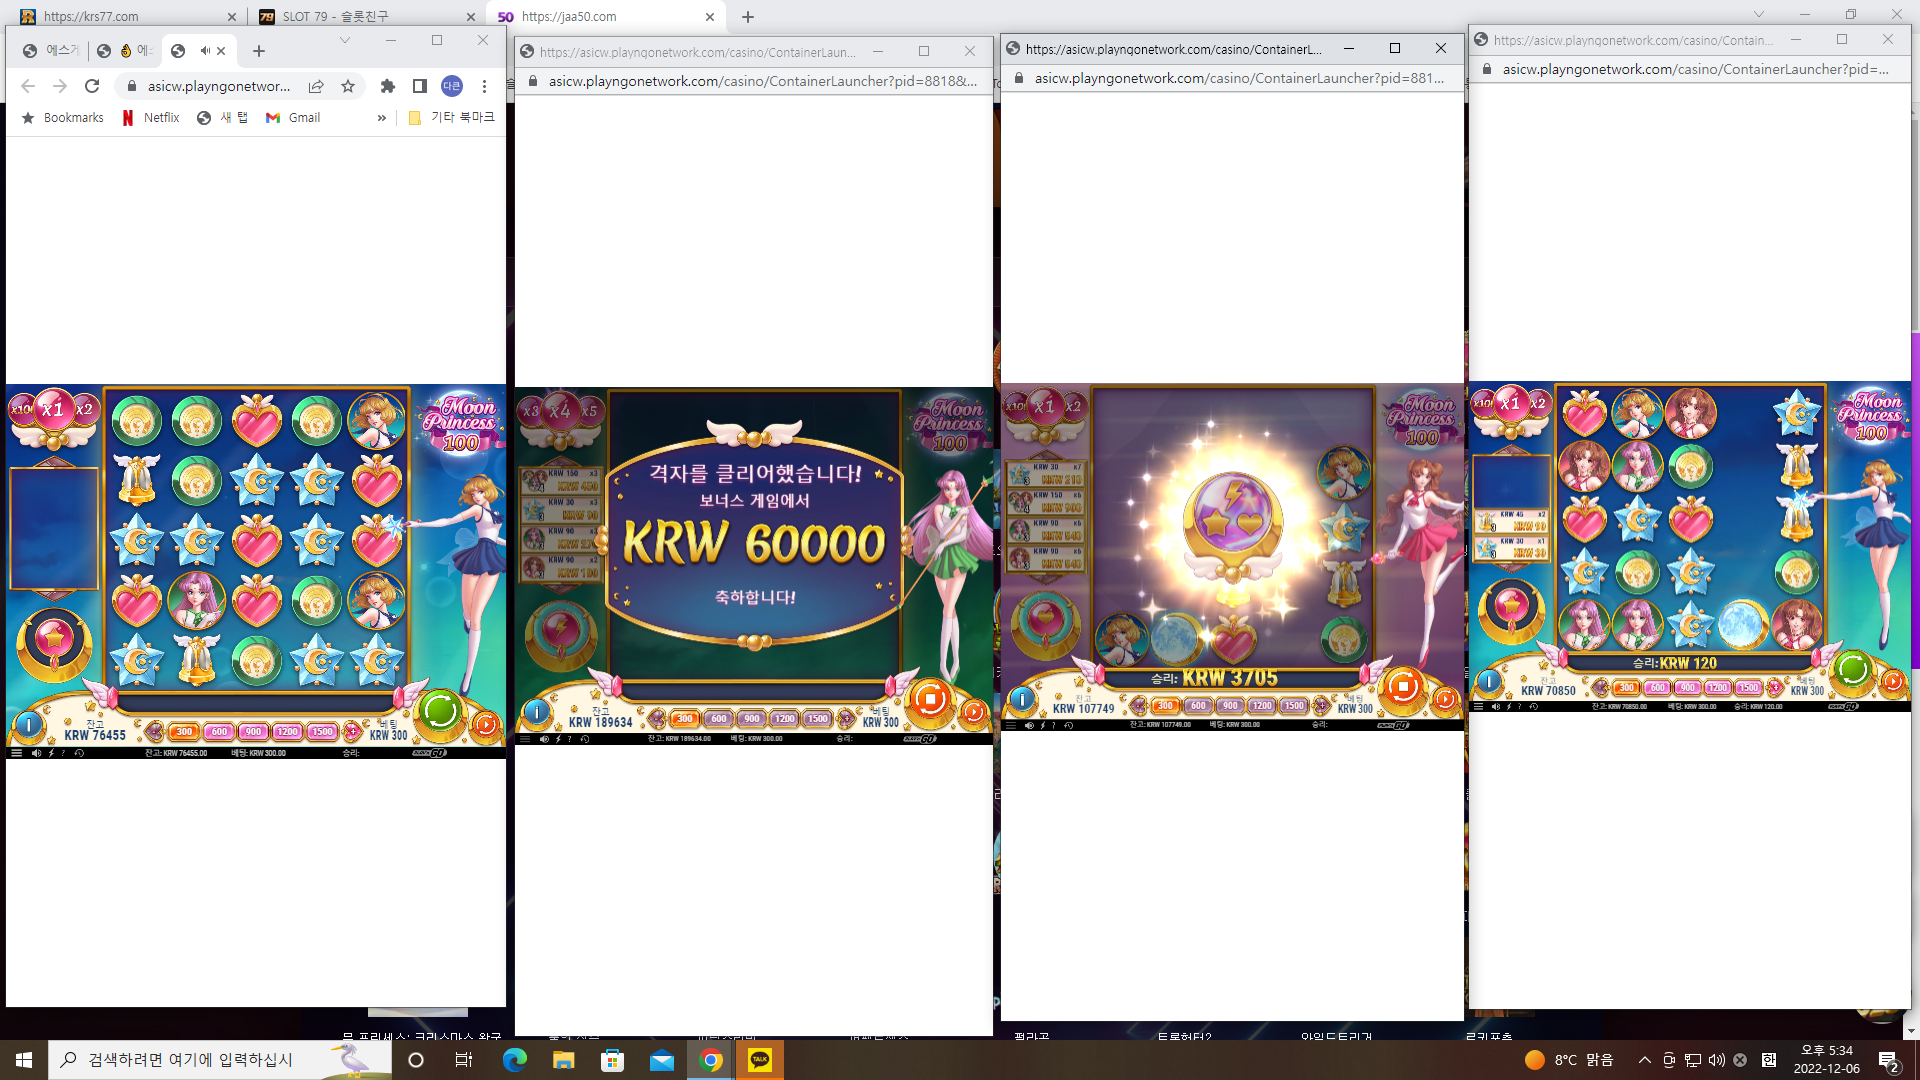Open File Explorer from taskbar
Screen dimensions: 1920x1080
click(x=563, y=1060)
